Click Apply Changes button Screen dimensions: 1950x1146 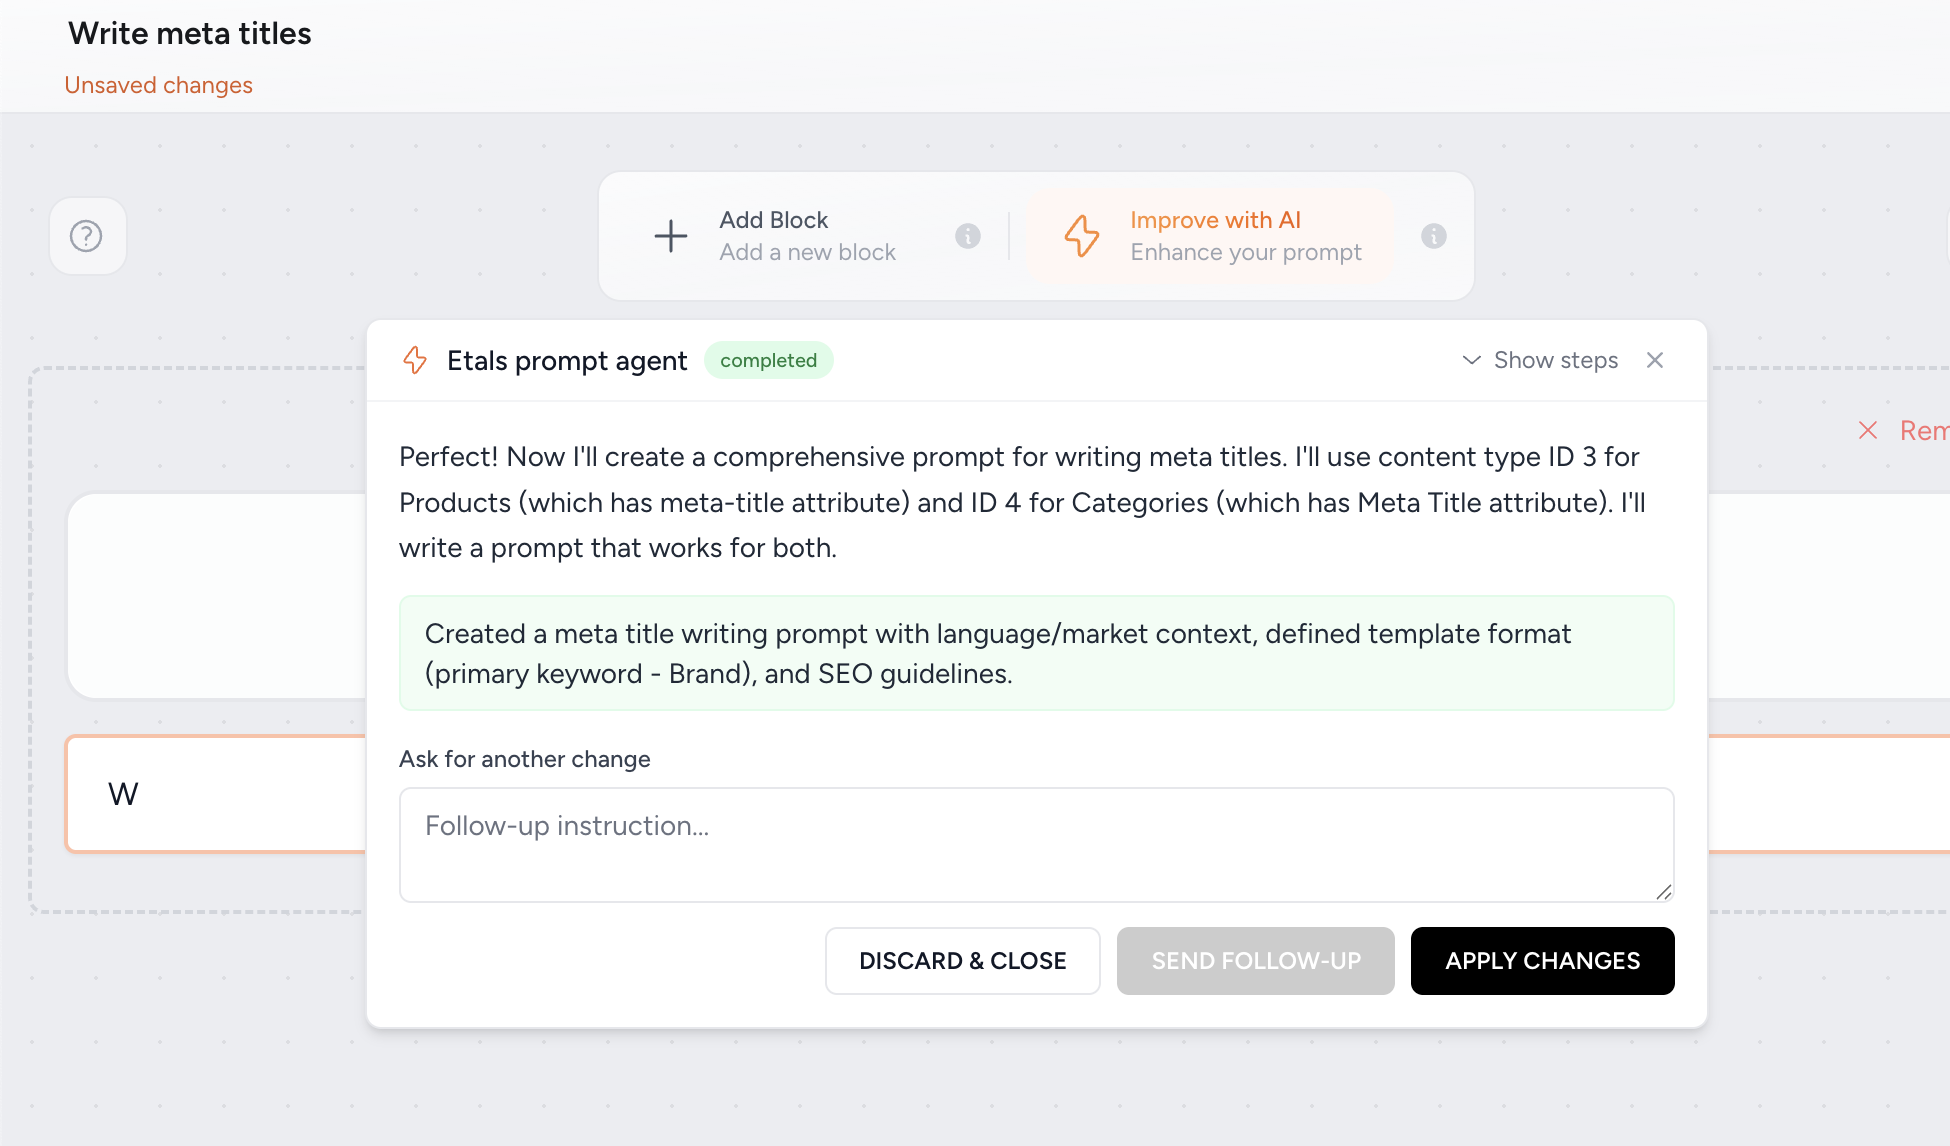pyautogui.click(x=1543, y=961)
